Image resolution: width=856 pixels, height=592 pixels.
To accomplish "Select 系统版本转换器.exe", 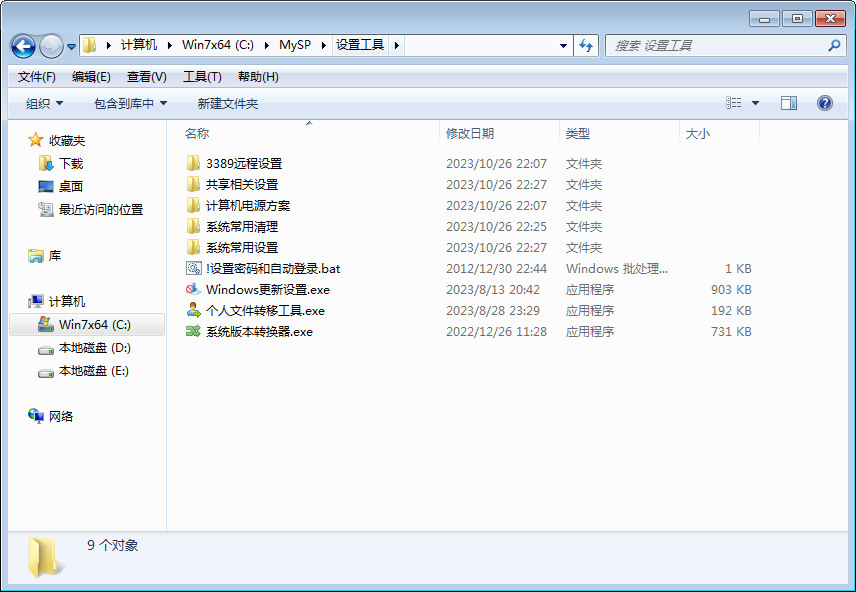I will point(249,331).
